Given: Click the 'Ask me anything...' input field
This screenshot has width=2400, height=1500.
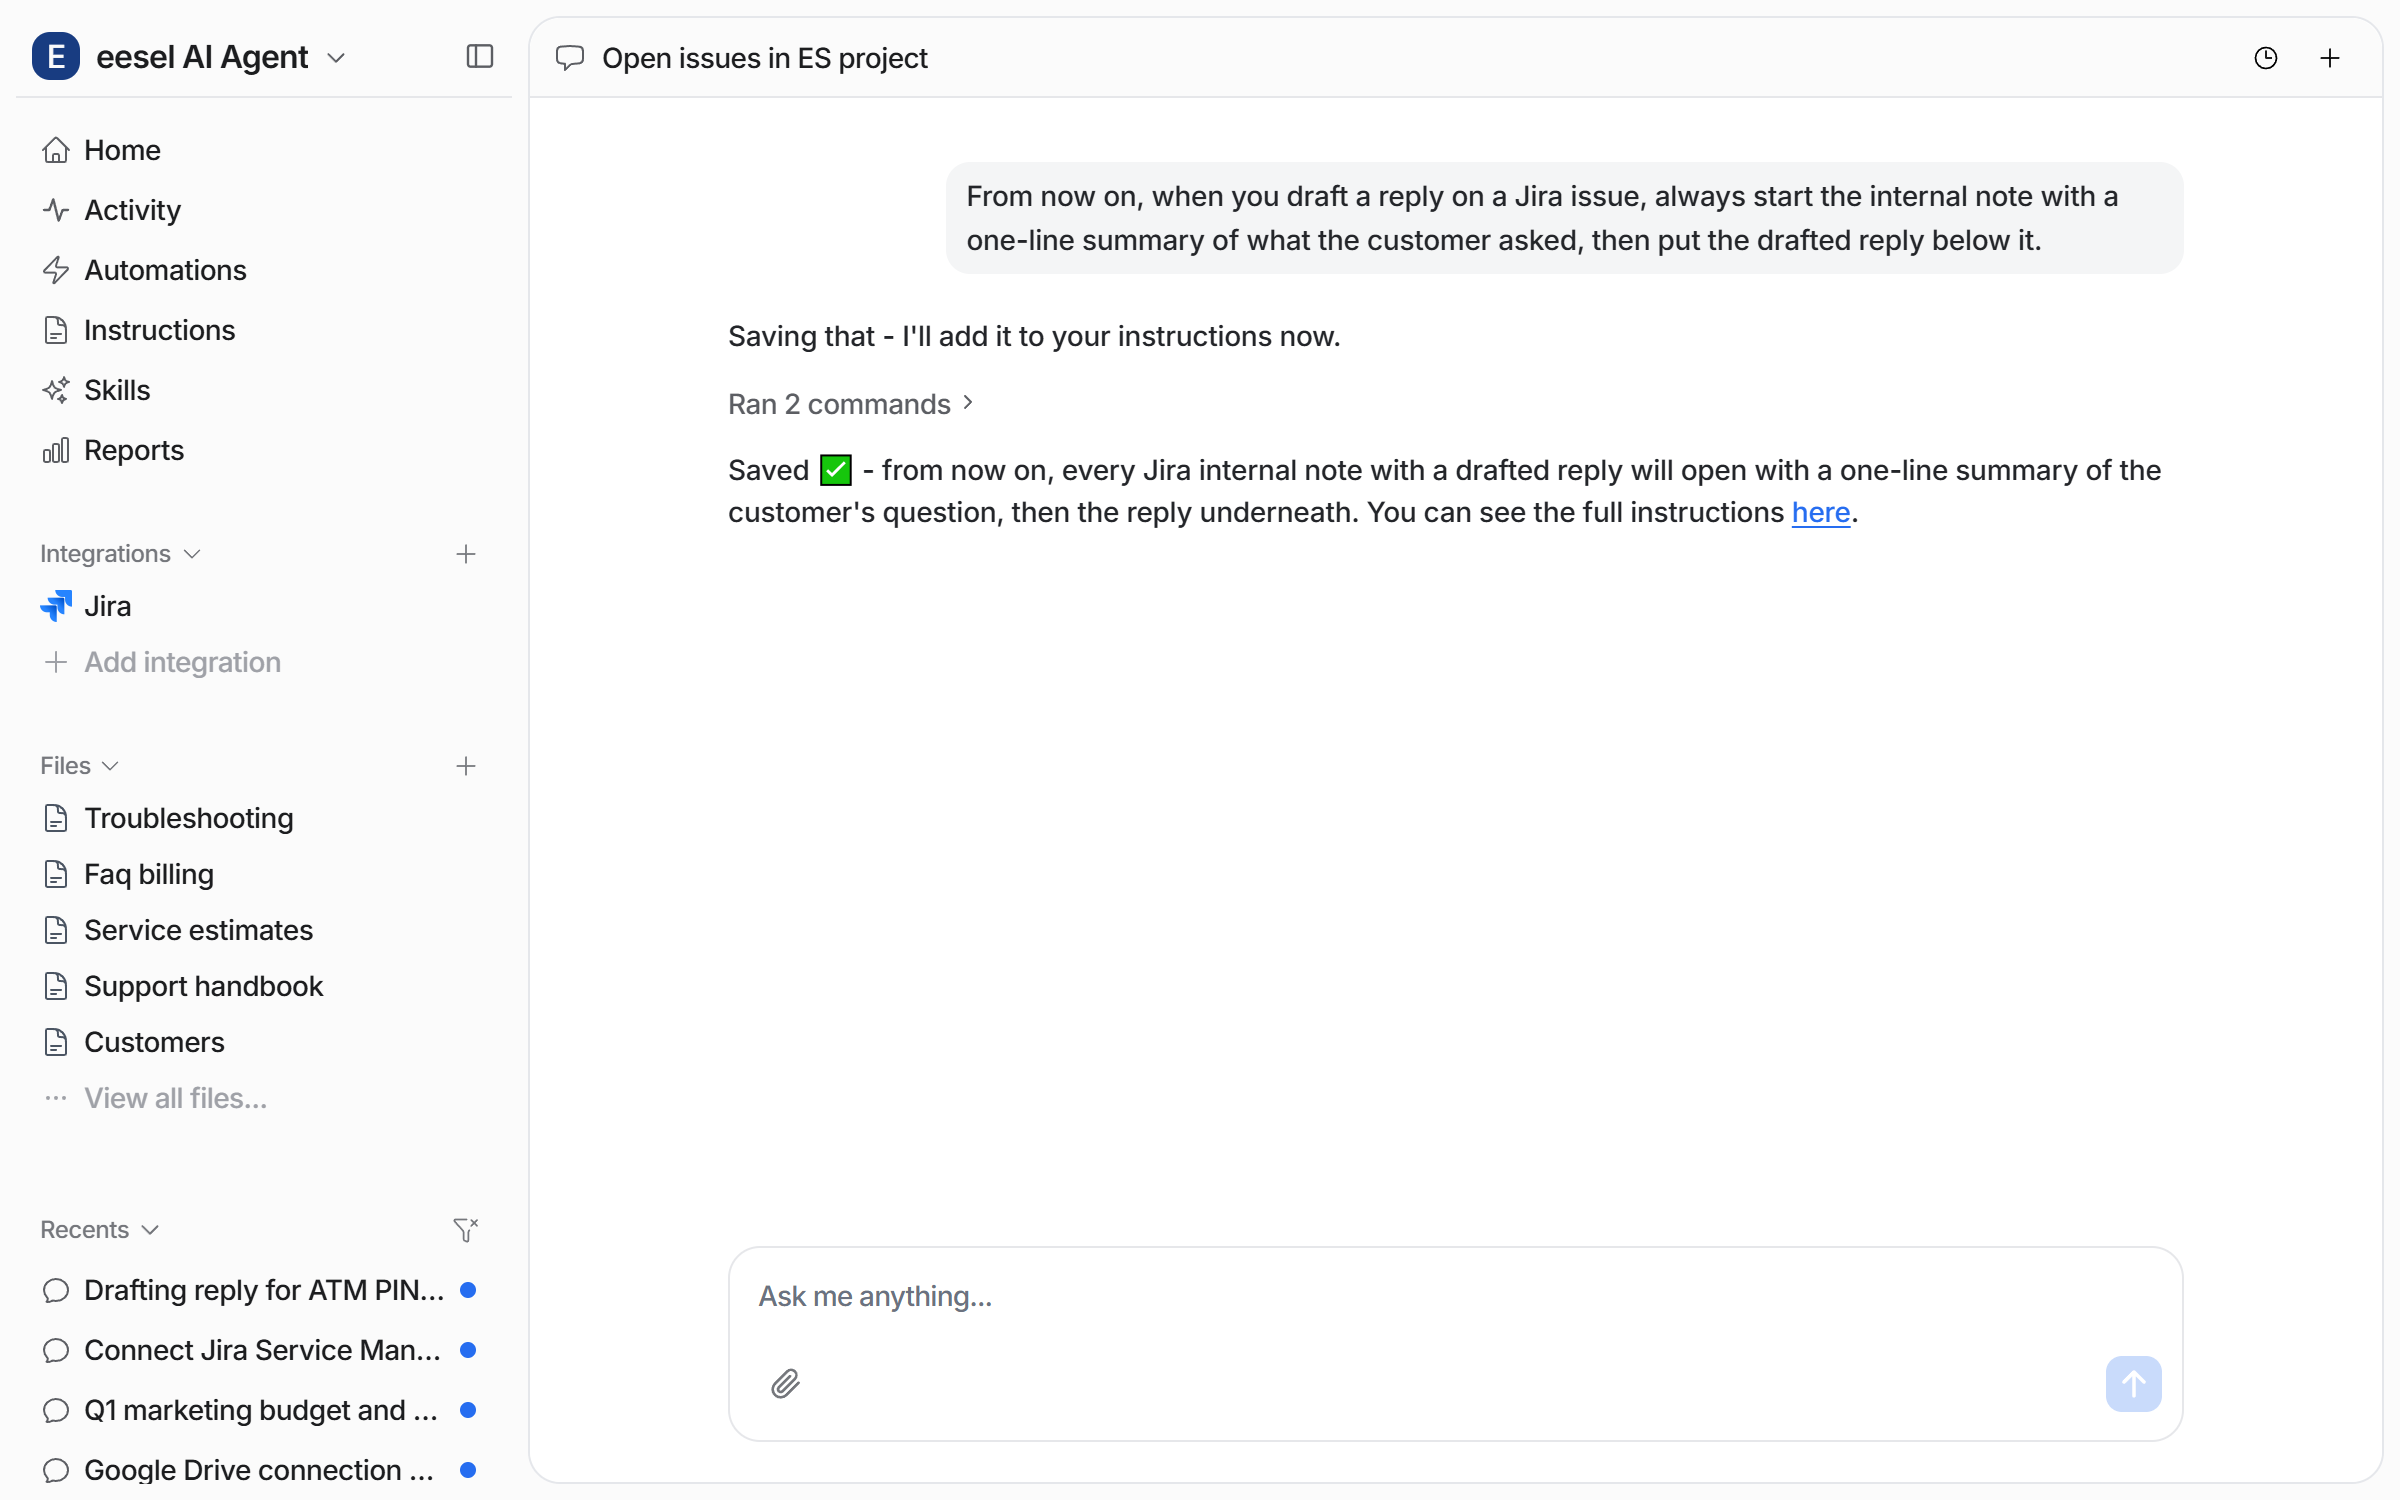Looking at the screenshot, I should click(x=1455, y=1296).
